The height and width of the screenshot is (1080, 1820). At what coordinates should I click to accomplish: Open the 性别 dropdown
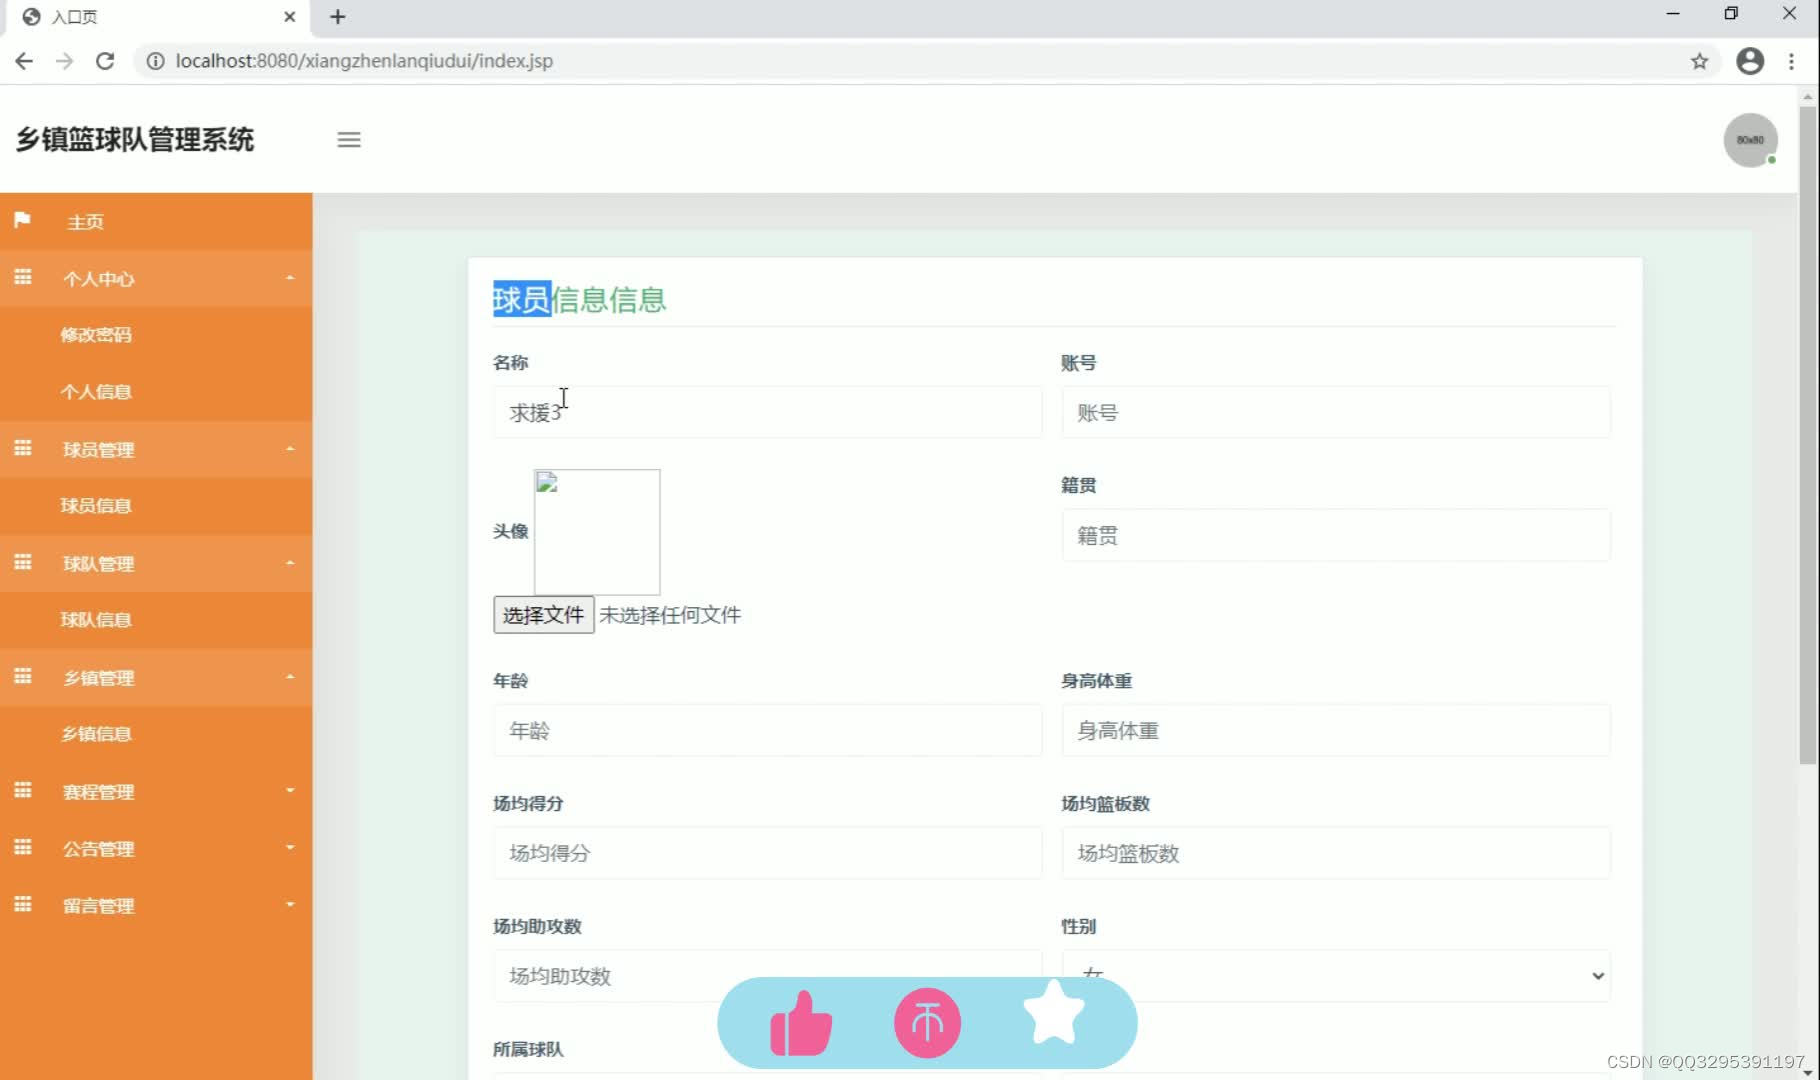(x=1336, y=975)
